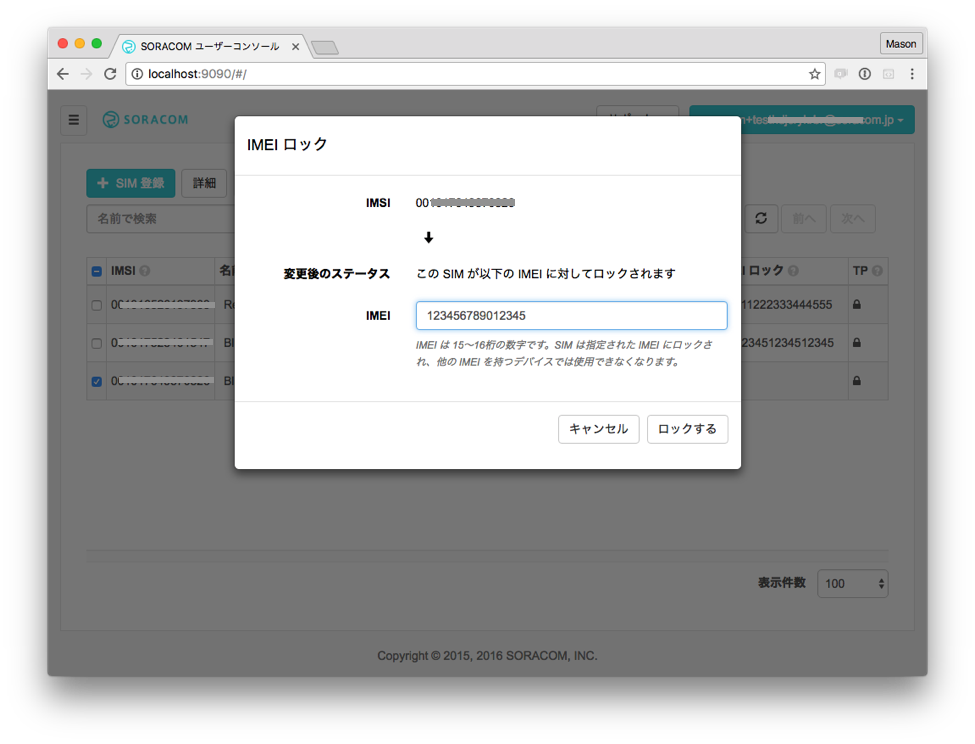Click the lock icon in the first SIM row
The height and width of the screenshot is (744, 975).
click(857, 305)
